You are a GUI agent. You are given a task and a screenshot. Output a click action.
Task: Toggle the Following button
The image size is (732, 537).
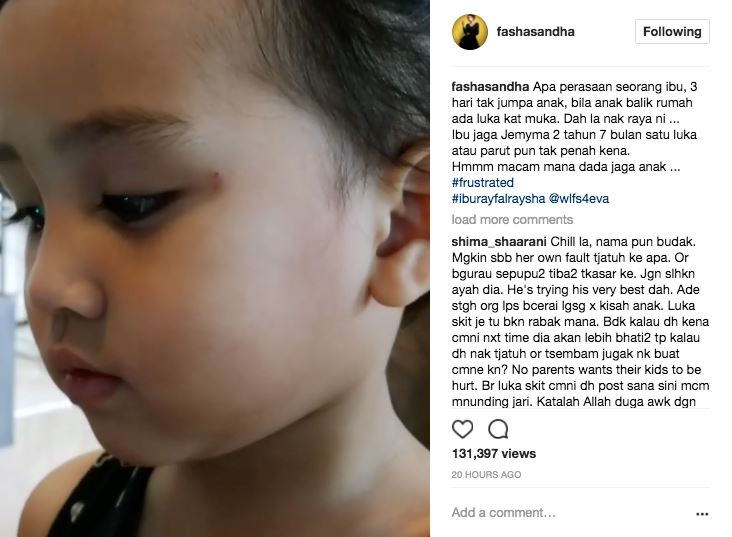pyautogui.click(x=672, y=31)
